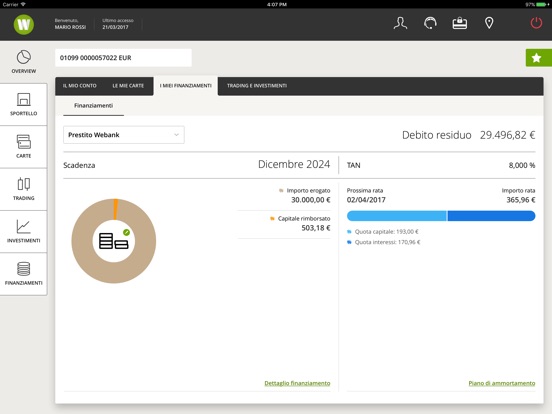Open Investimenti in the sidebar

(24, 231)
